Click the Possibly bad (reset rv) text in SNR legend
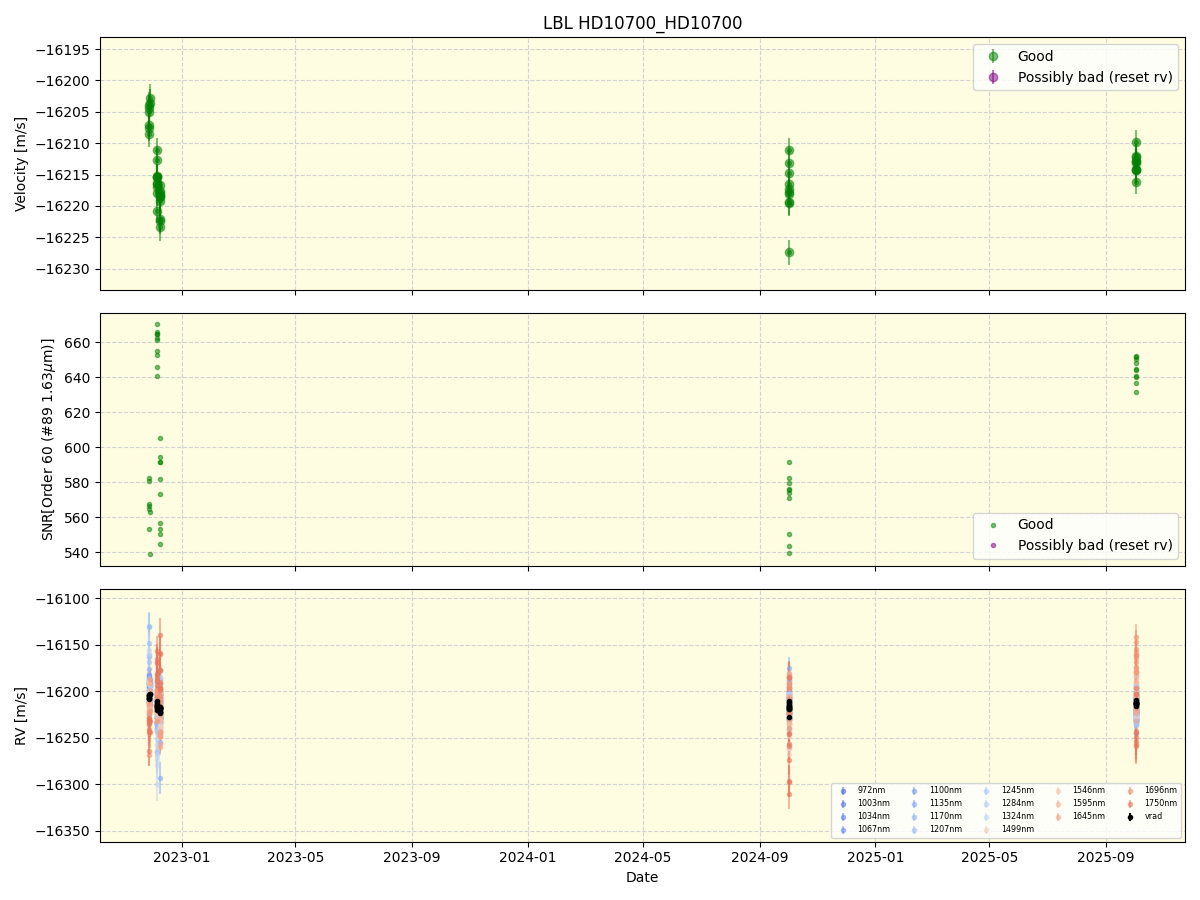This screenshot has height=900, width=1200. 1095,545
